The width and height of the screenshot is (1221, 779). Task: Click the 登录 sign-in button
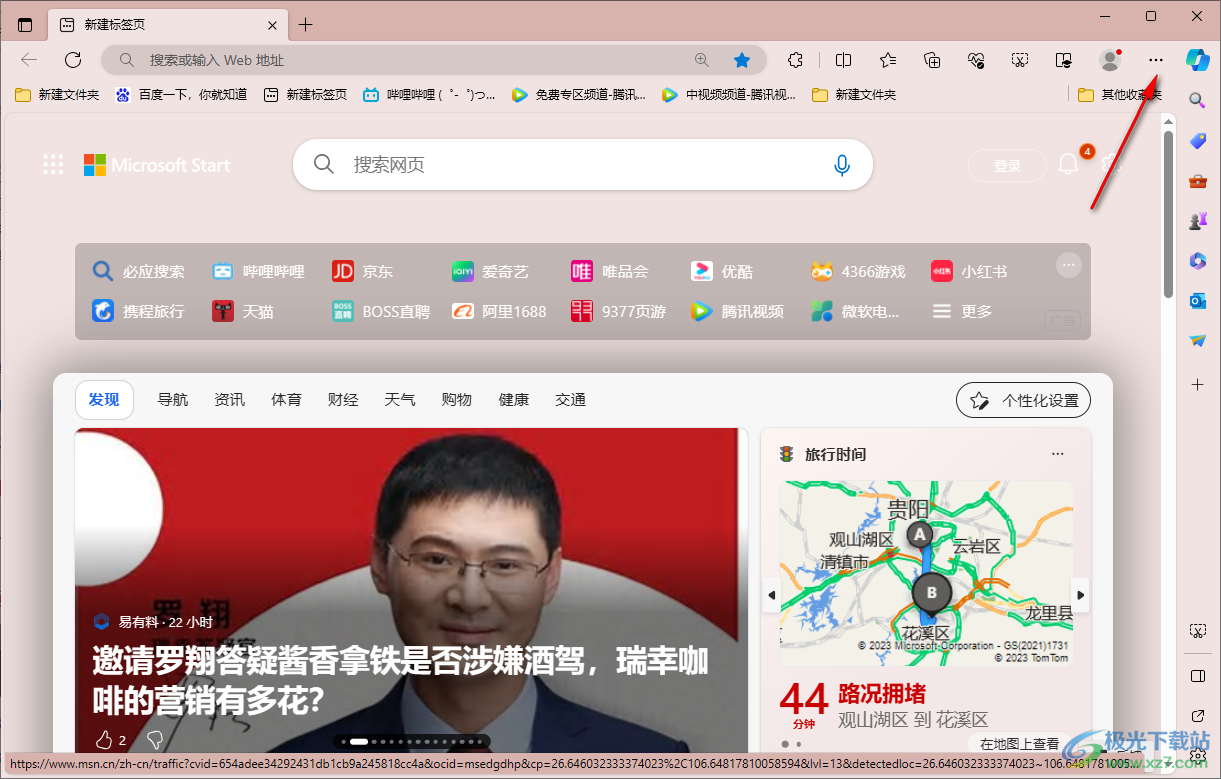1006,164
